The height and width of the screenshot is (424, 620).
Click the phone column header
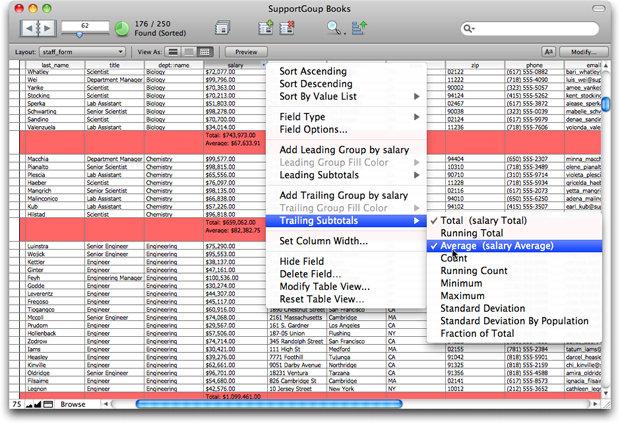click(x=534, y=65)
